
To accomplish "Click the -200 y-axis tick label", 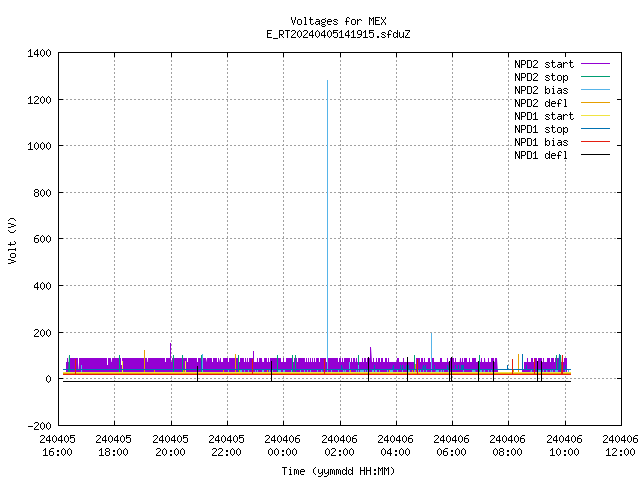I will [x=39, y=426].
